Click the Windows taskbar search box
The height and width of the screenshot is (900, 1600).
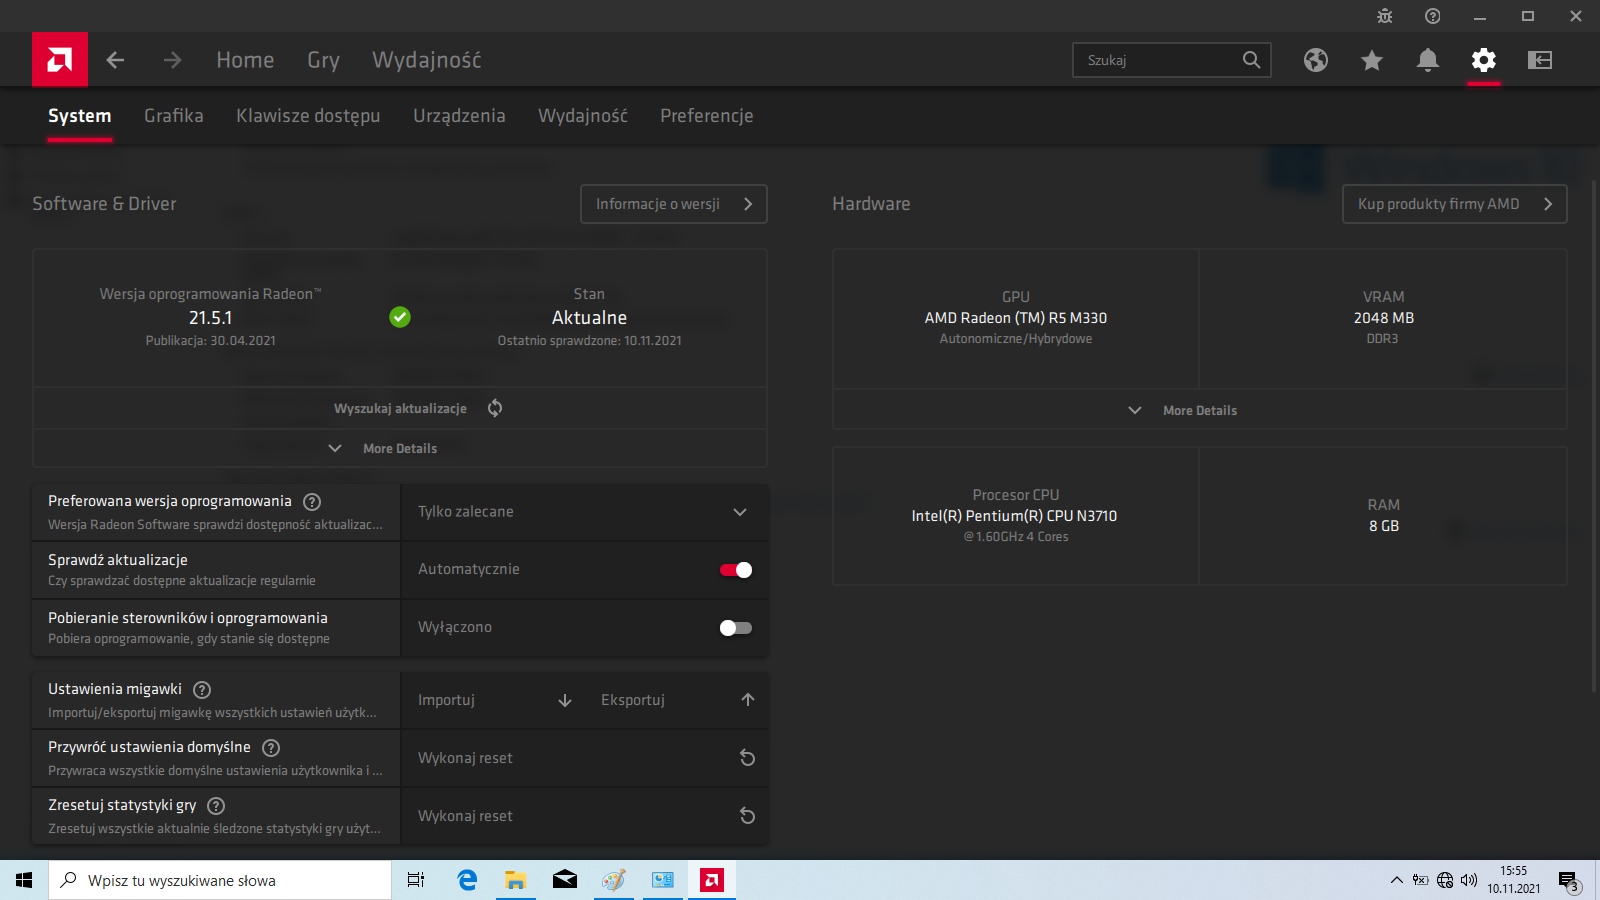pyautogui.click(x=220, y=880)
